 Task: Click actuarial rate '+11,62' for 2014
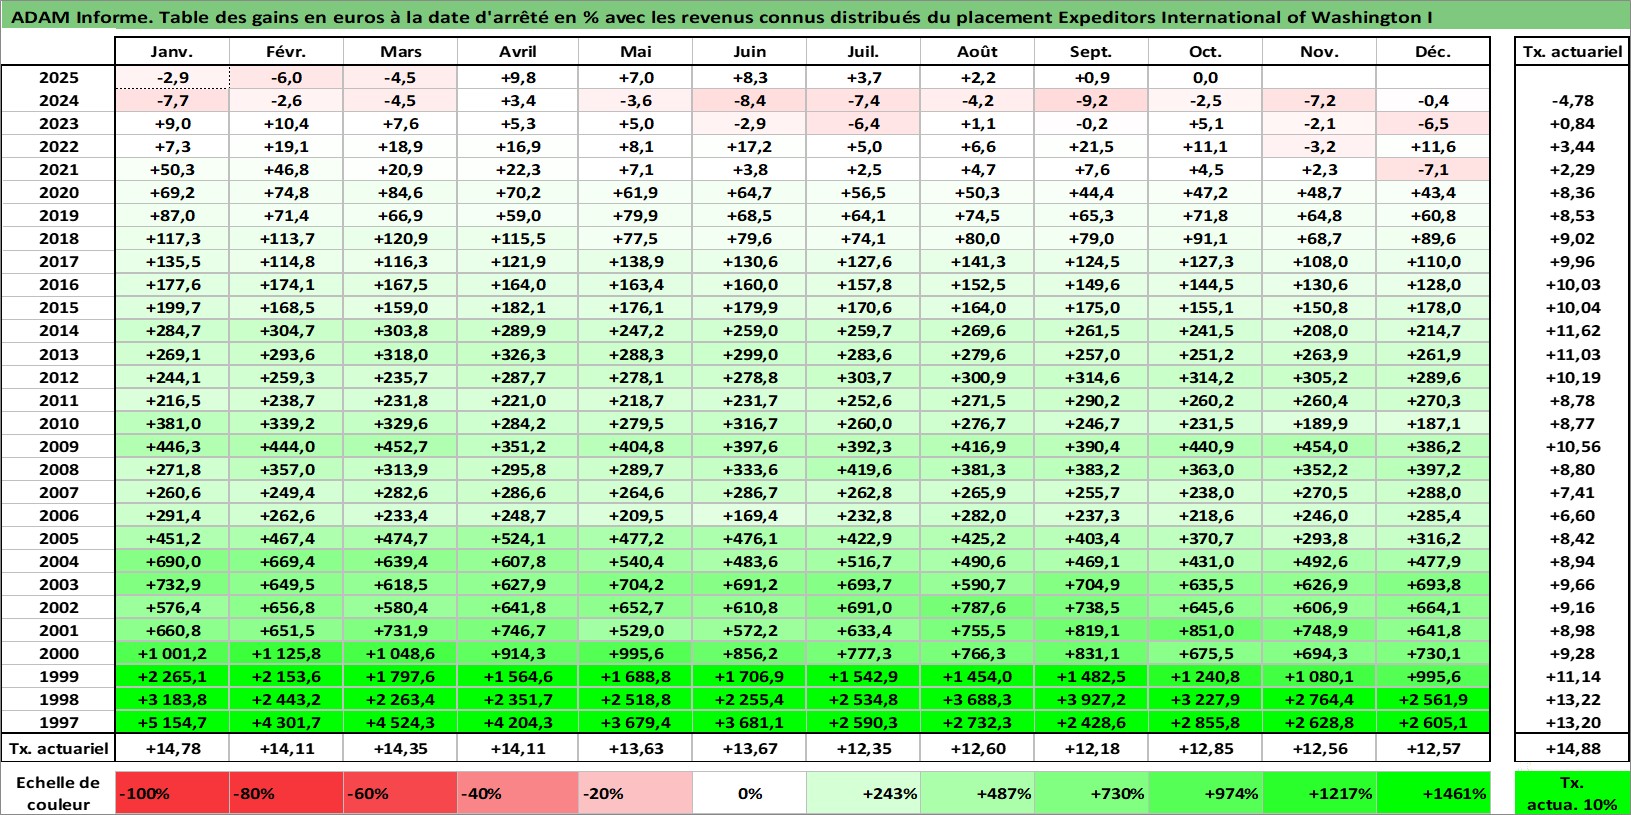(x=1573, y=330)
